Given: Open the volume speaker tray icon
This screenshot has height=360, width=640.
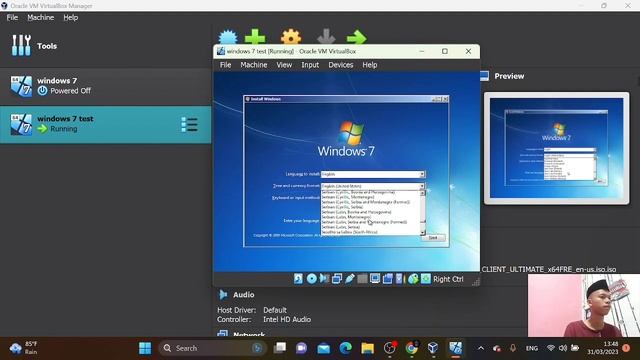Looking at the screenshot, I should coord(563,348).
